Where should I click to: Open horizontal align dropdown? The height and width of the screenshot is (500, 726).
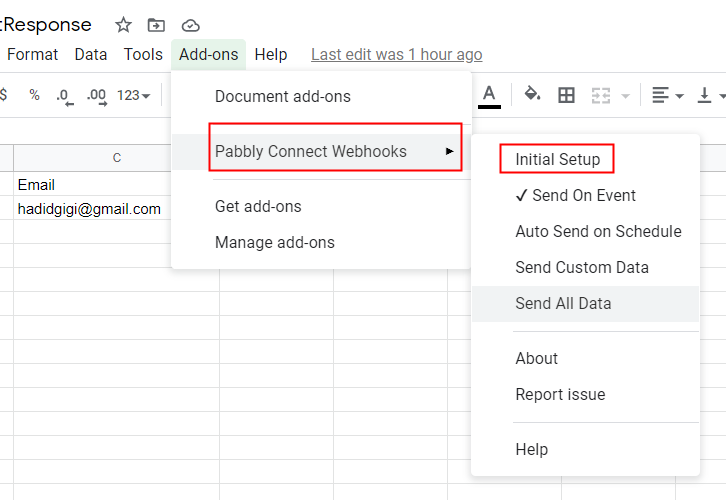pos(668,95)
